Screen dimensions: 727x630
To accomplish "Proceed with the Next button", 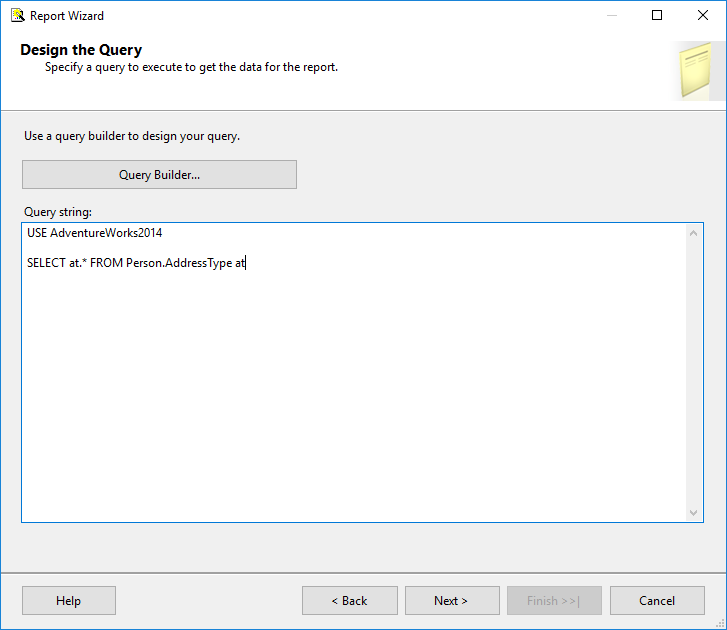I will (451, 601).
